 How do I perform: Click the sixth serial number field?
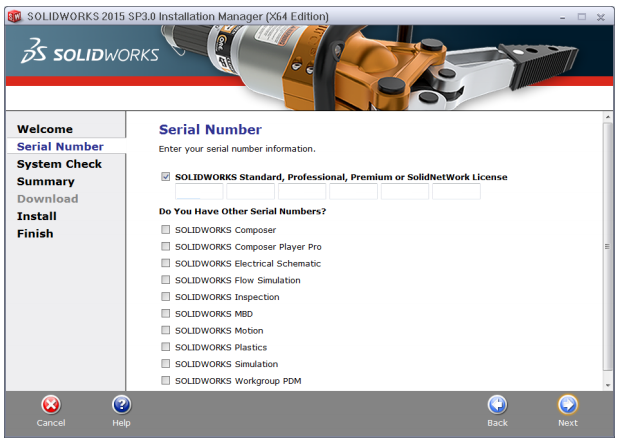tap(456, 192)
